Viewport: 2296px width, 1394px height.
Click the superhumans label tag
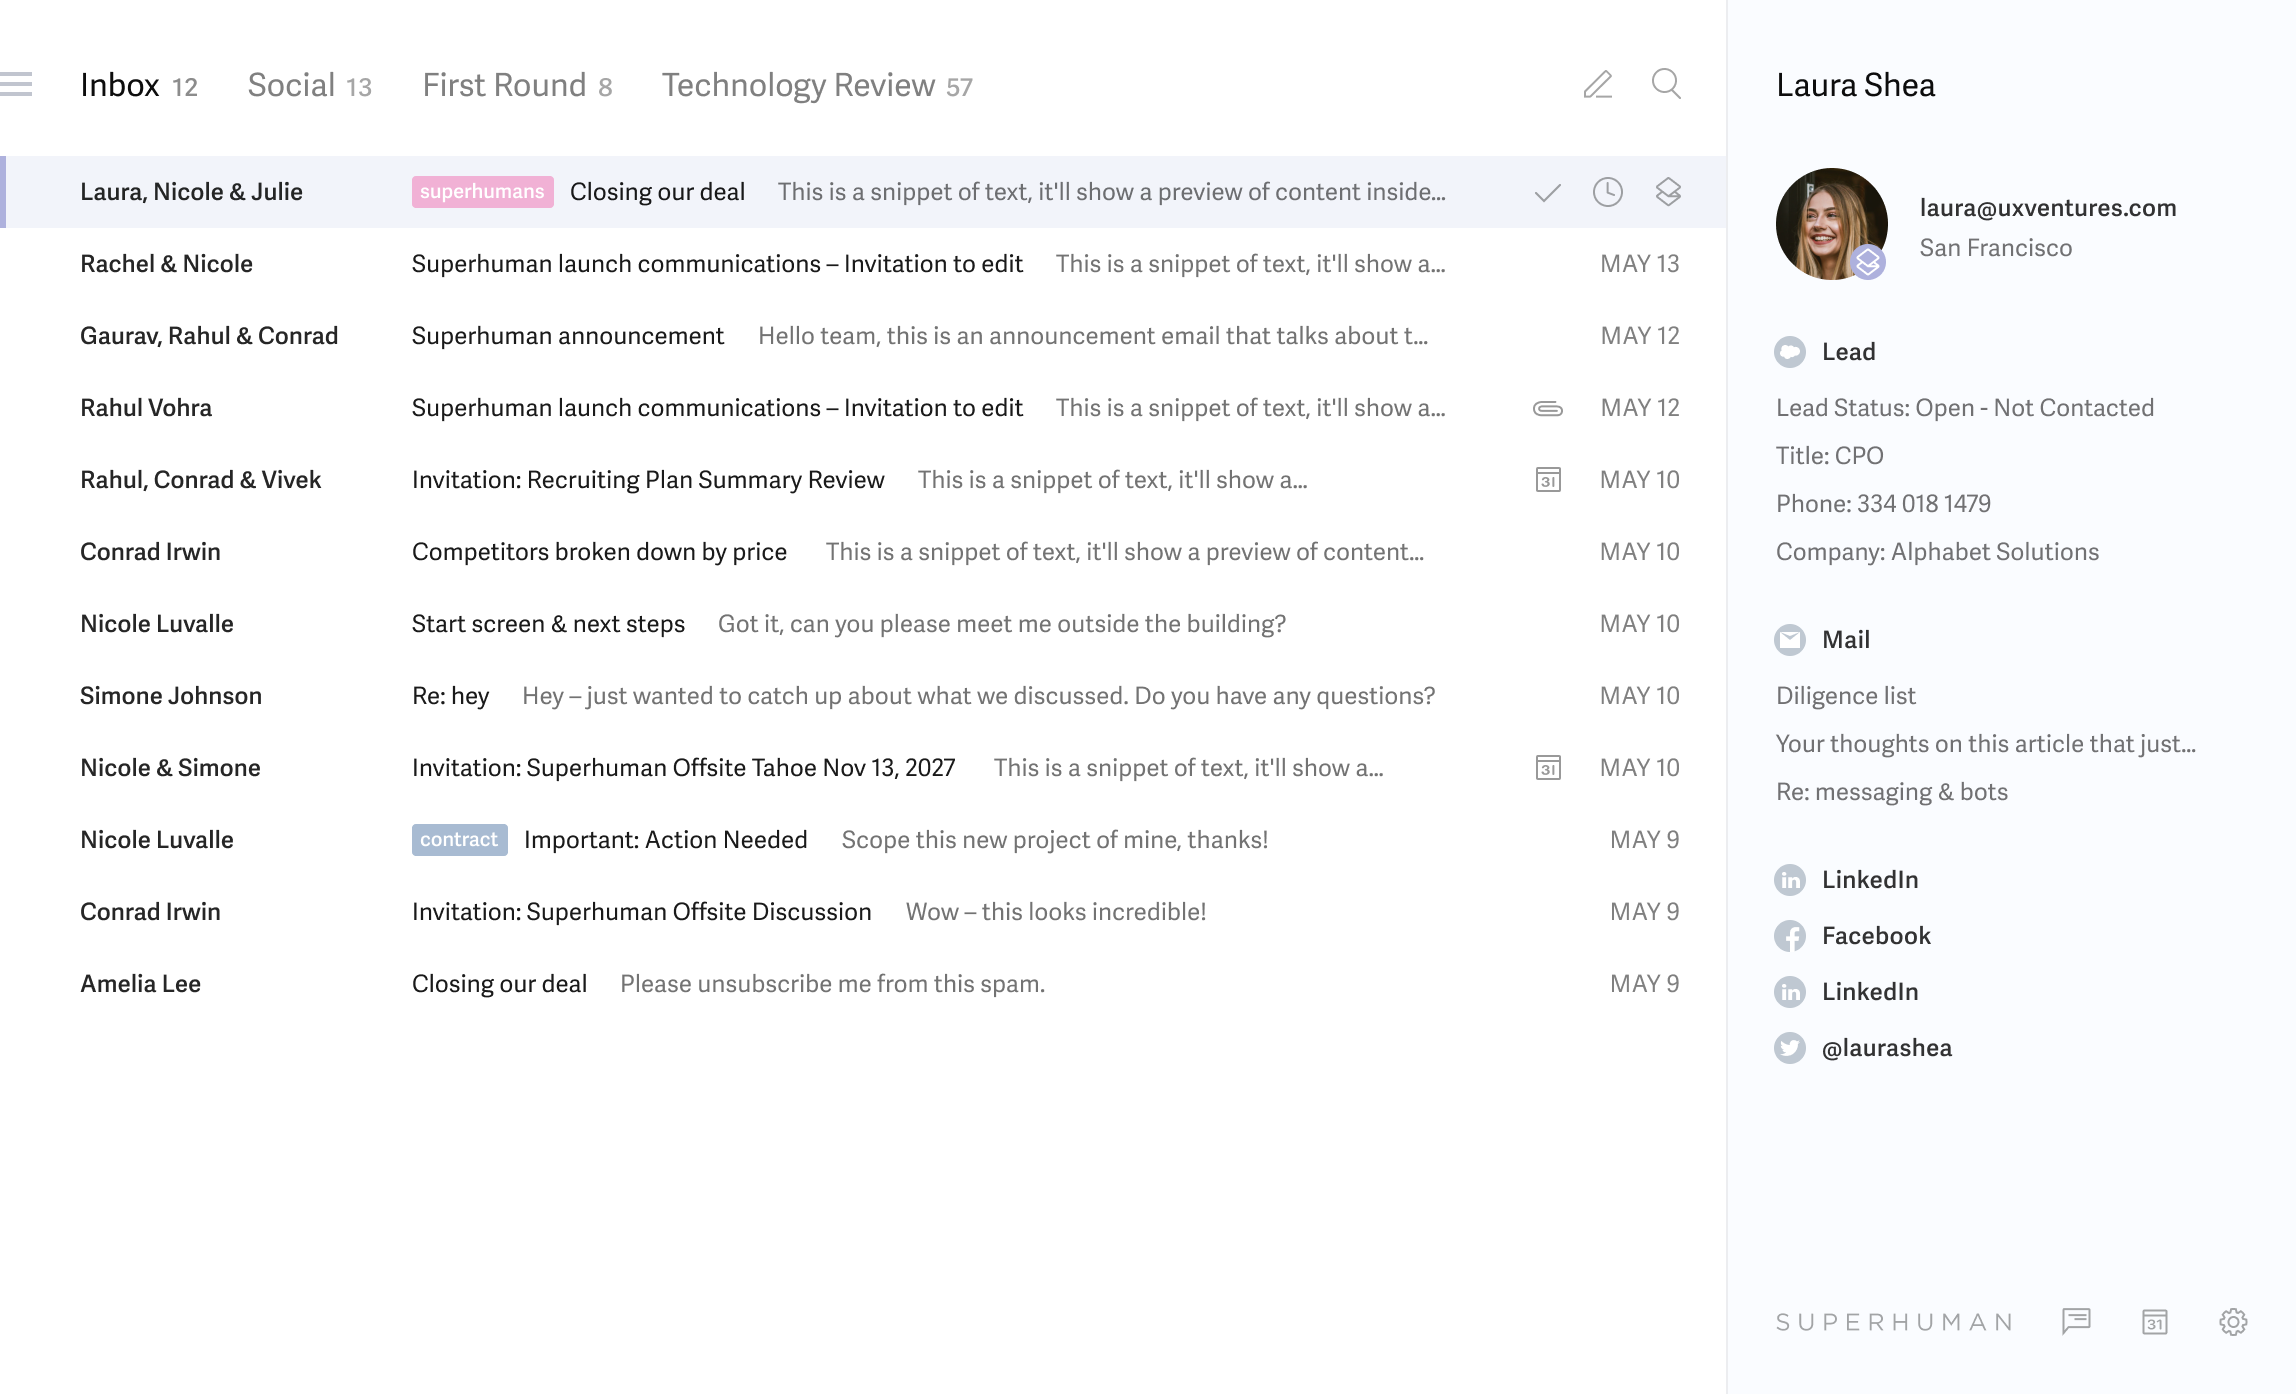[482, 192]
